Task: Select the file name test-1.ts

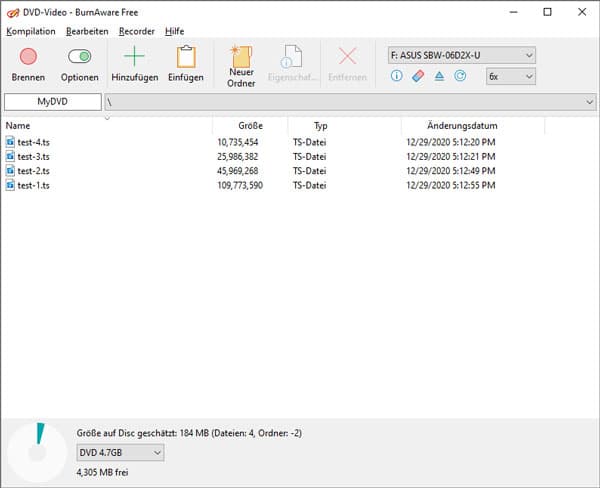Action: tap(34, 186)
